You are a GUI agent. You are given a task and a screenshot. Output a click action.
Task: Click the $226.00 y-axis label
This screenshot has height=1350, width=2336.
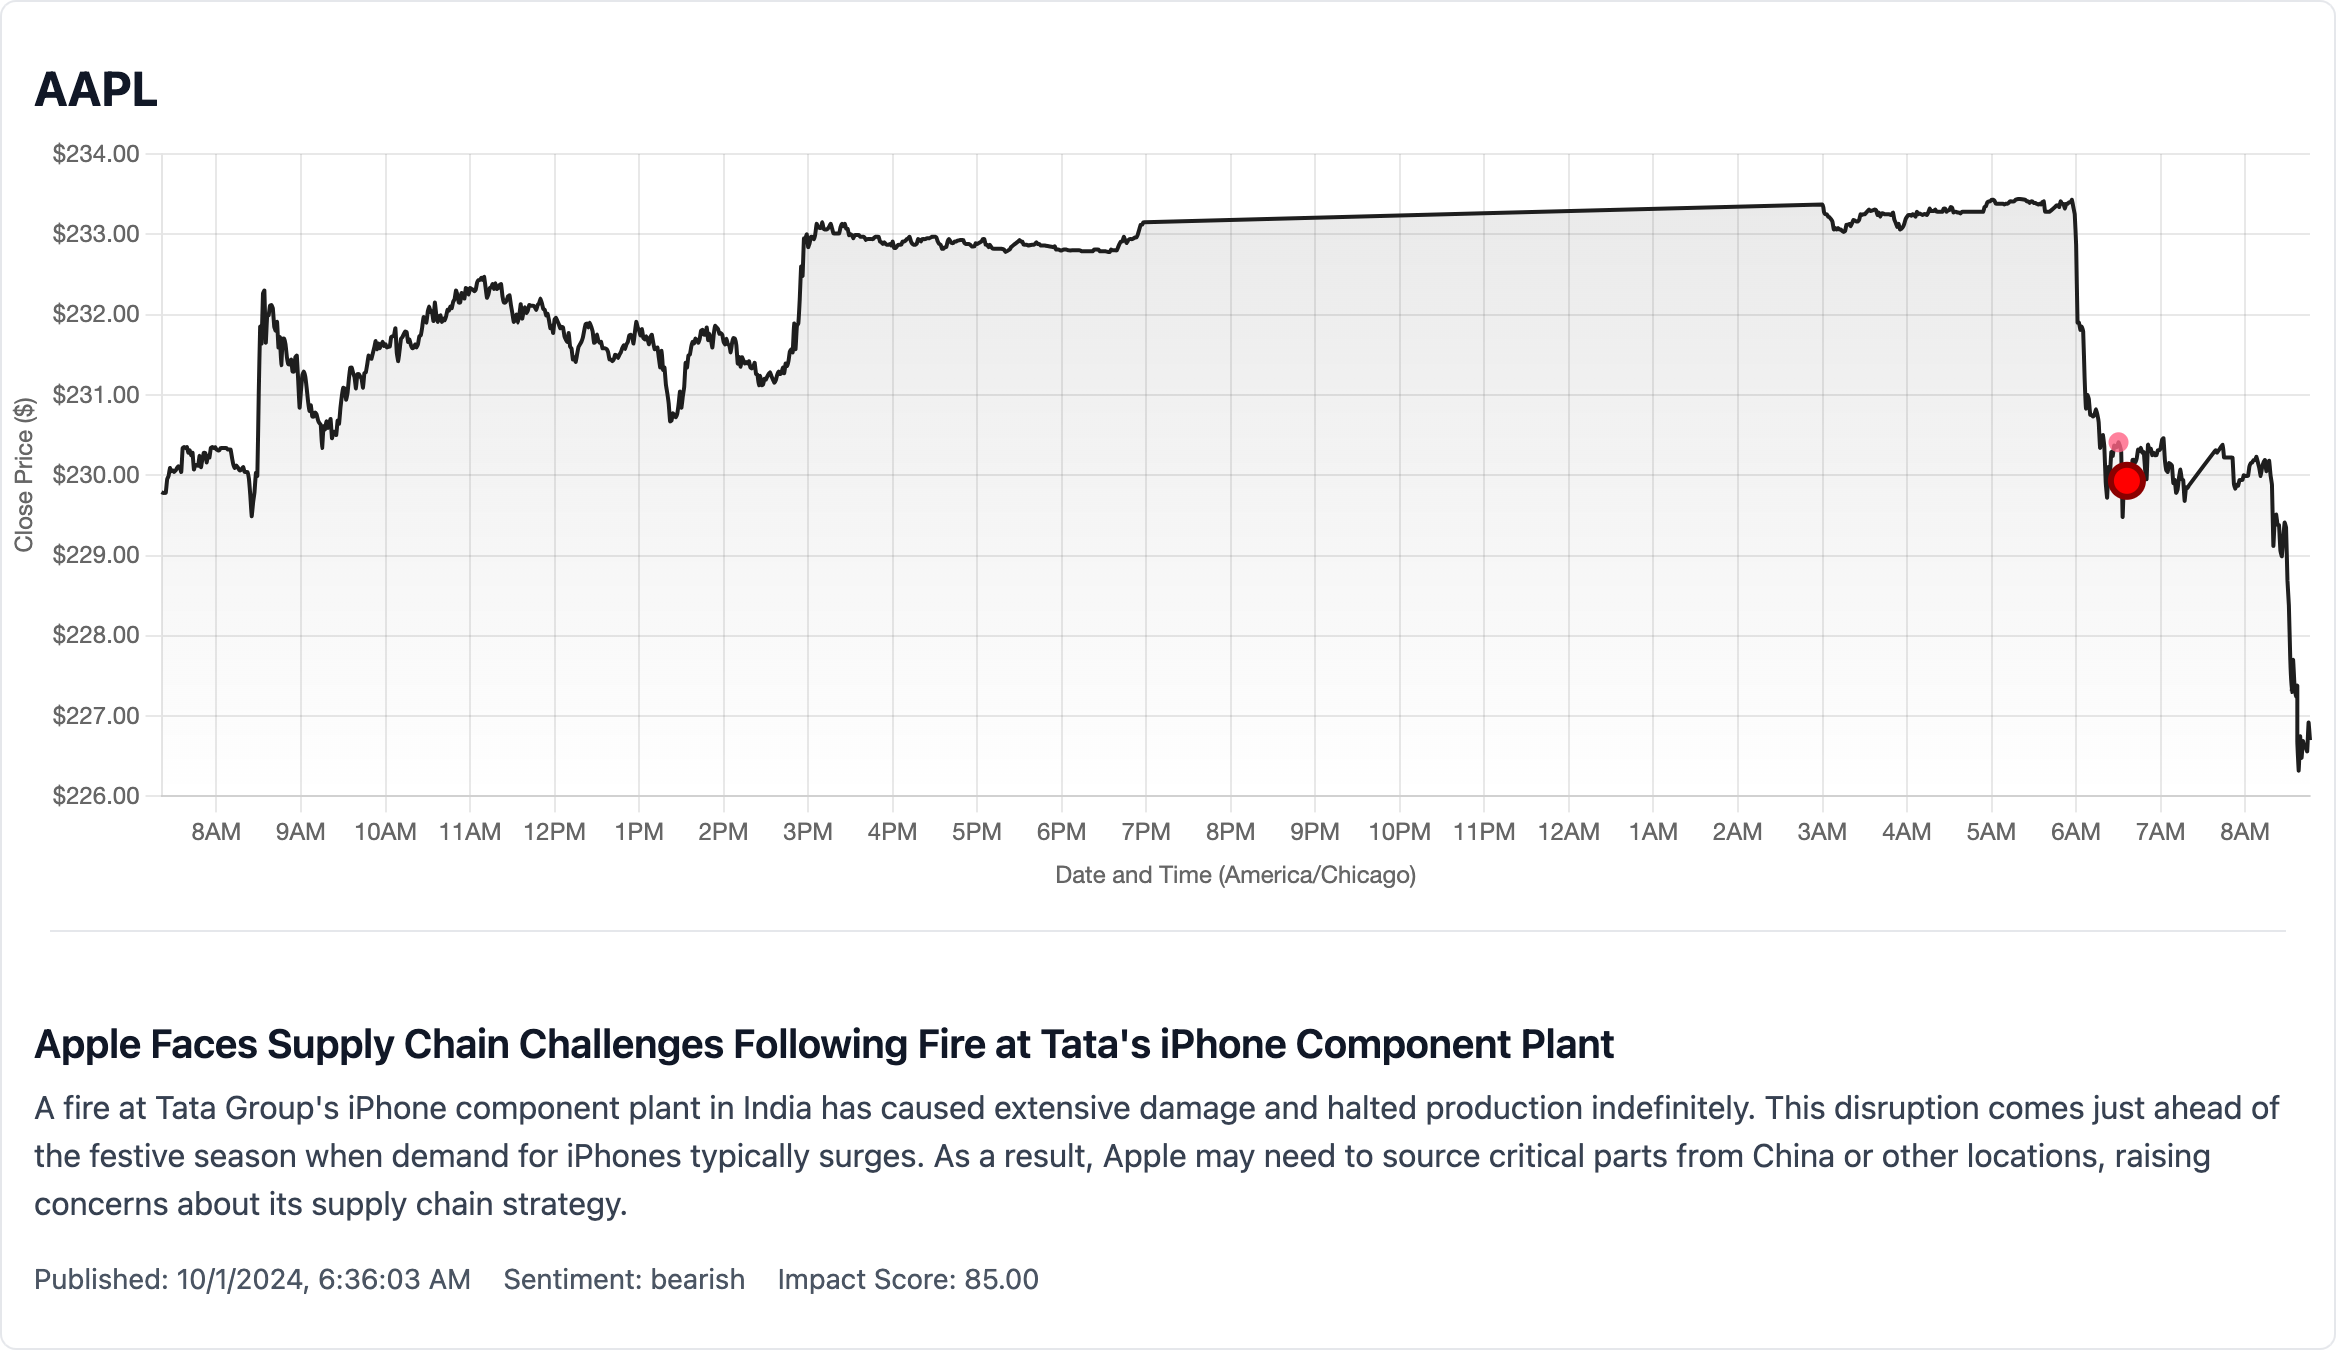(x=96, y=796)
